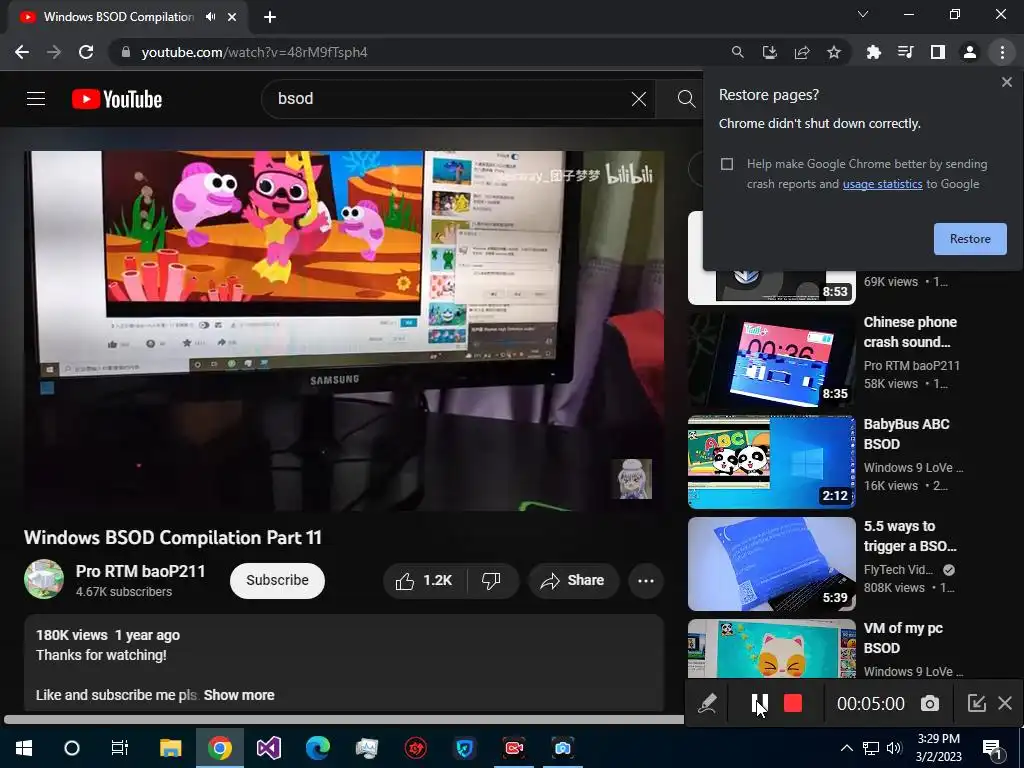Open File Explorer from the taskbar
This screenshot has height=768, width=1024.
(x=170, y=748)
